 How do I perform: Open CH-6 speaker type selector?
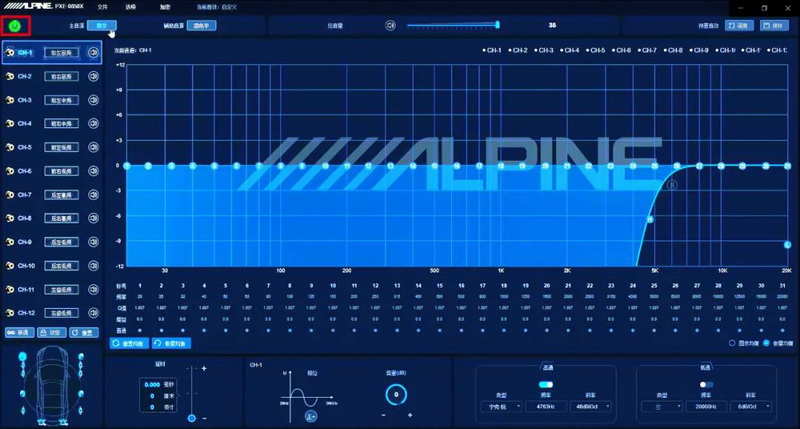pos(62,171)
